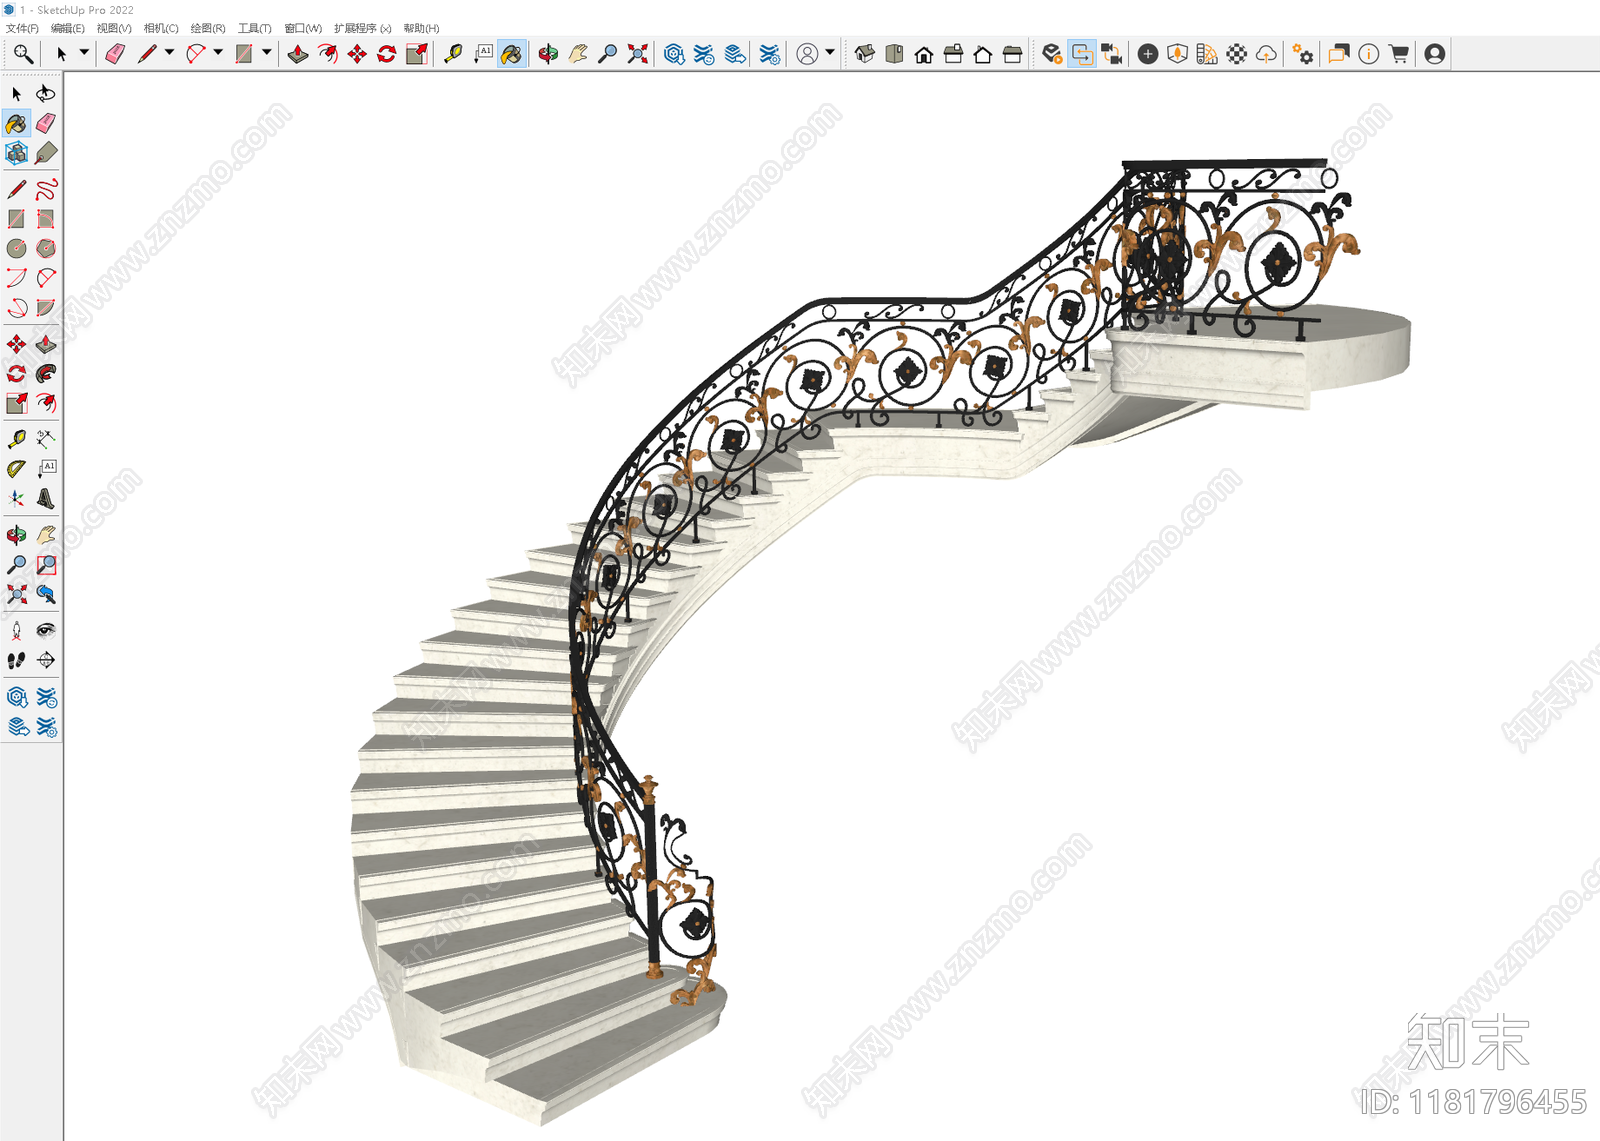Open the 视图(V) menu

click(114, 28)
